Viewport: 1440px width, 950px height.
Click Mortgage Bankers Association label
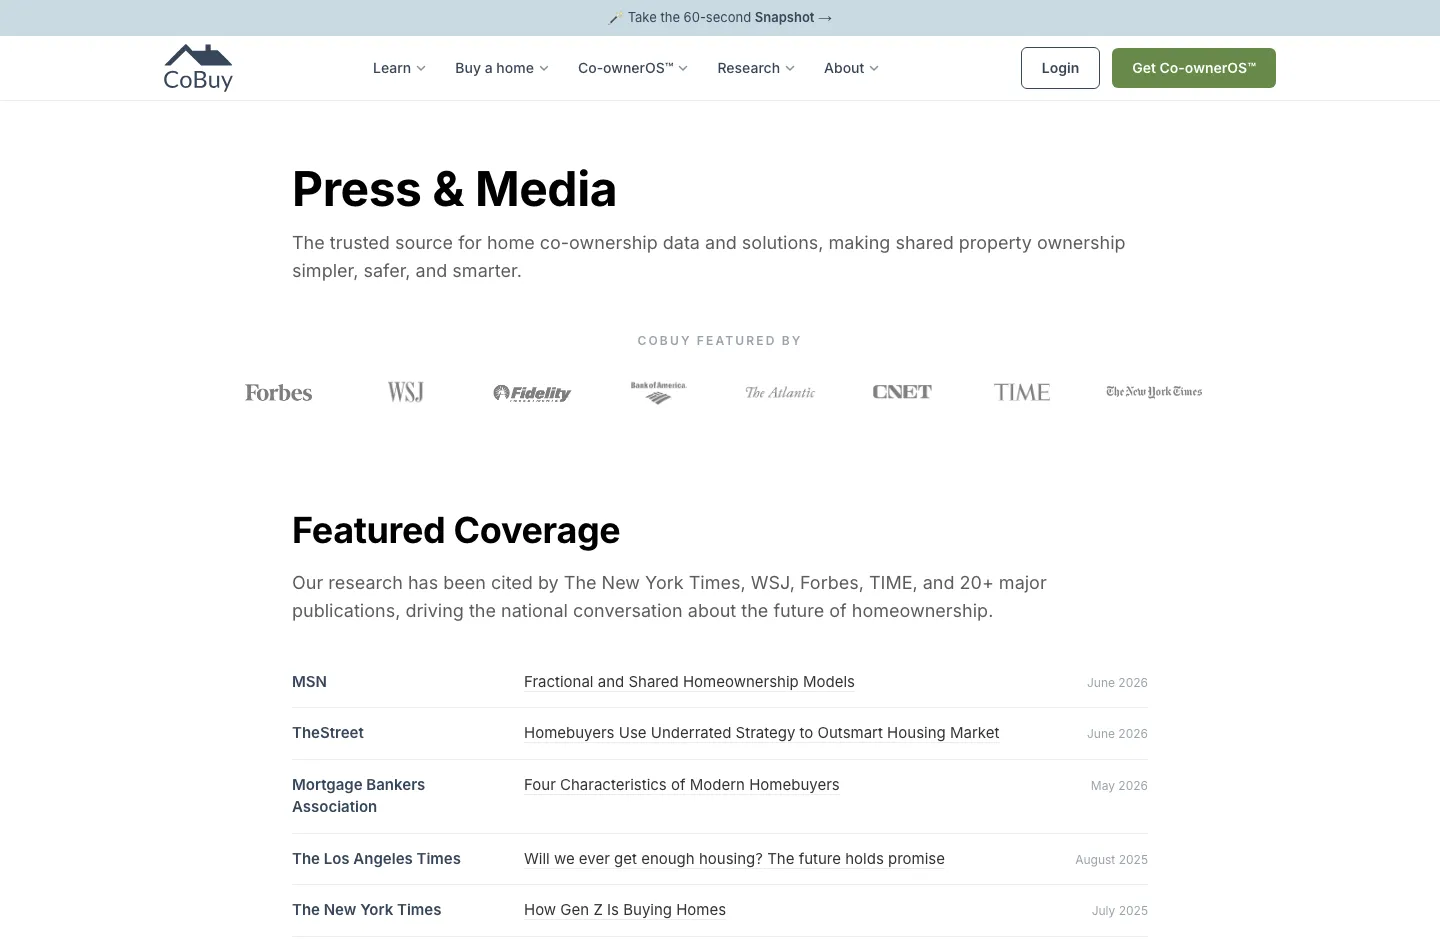click(358, 796)
